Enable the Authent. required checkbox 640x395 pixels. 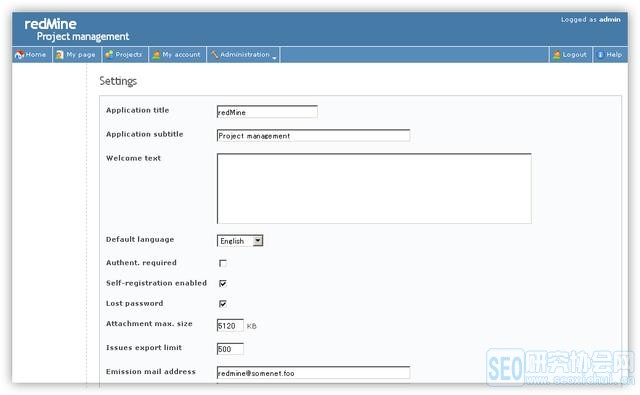point(223,263)
